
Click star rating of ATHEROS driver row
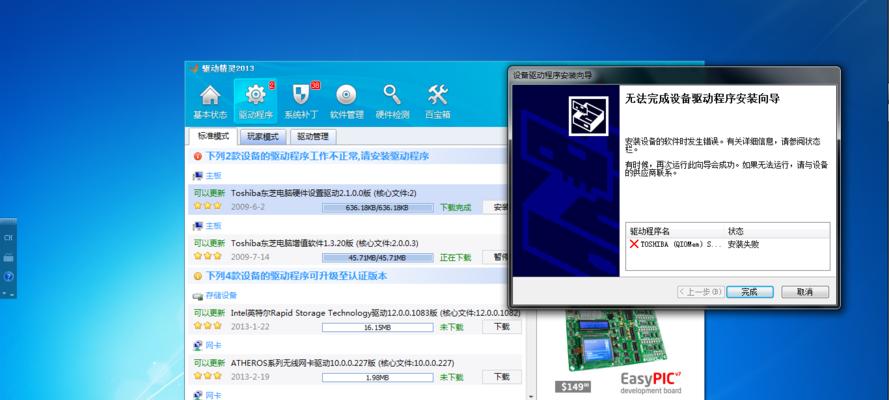coord(208,376)
